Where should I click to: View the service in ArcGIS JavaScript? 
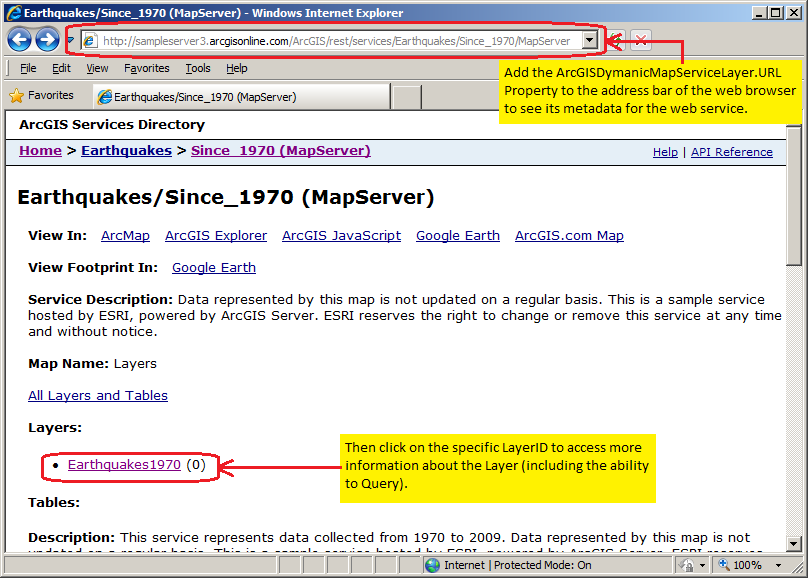pos(340,235)
